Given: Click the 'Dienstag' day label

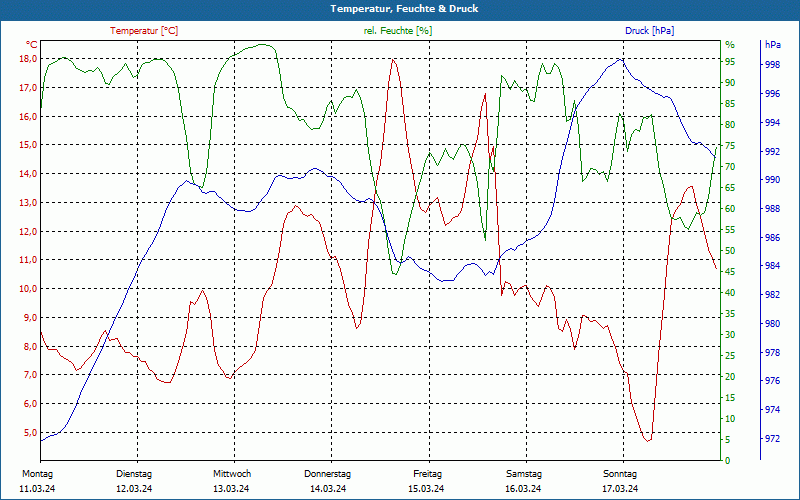Looking at the screenshot, I should [x=134, y=474].
